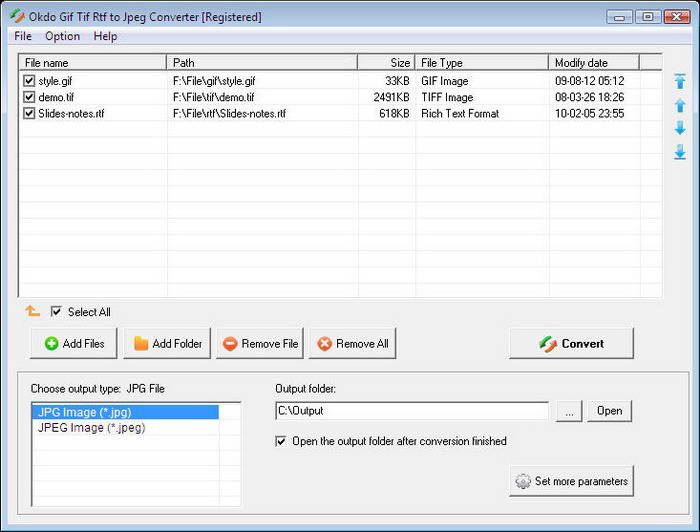Uncheck the demo.tif file checkbox
This screenshot has height=532, width=700.
29,97
